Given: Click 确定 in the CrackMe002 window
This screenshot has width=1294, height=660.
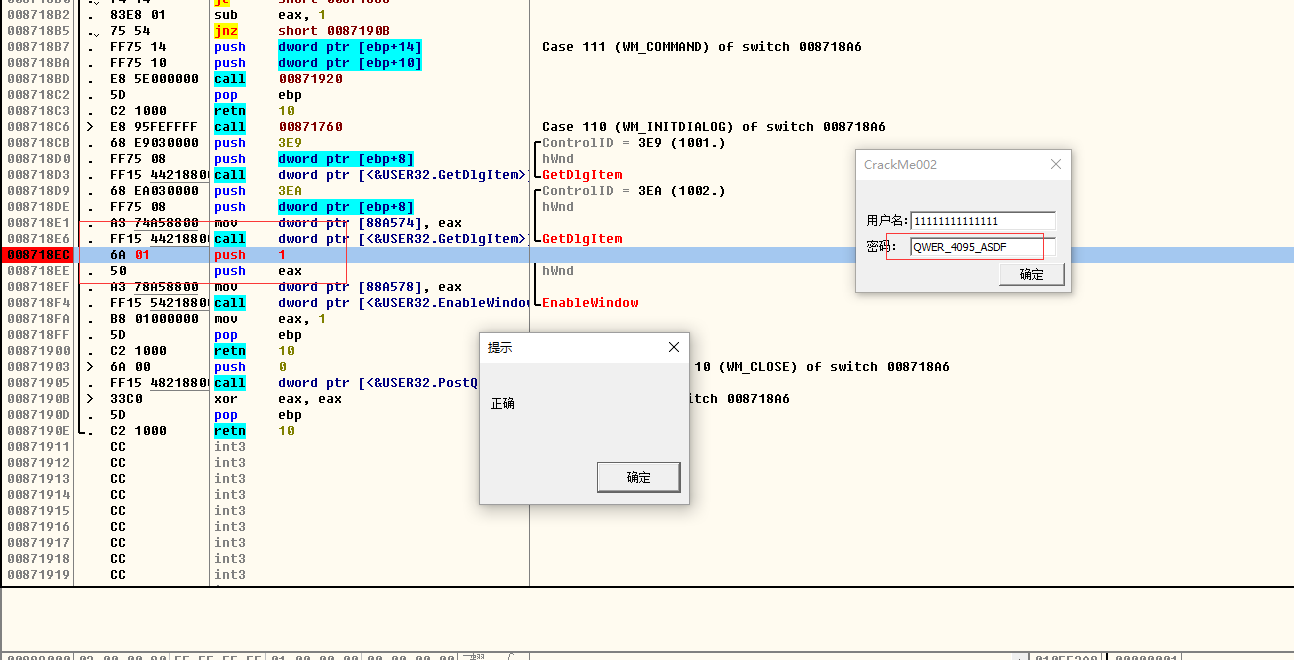Looking at the screenshot, I should (1031, 274).
